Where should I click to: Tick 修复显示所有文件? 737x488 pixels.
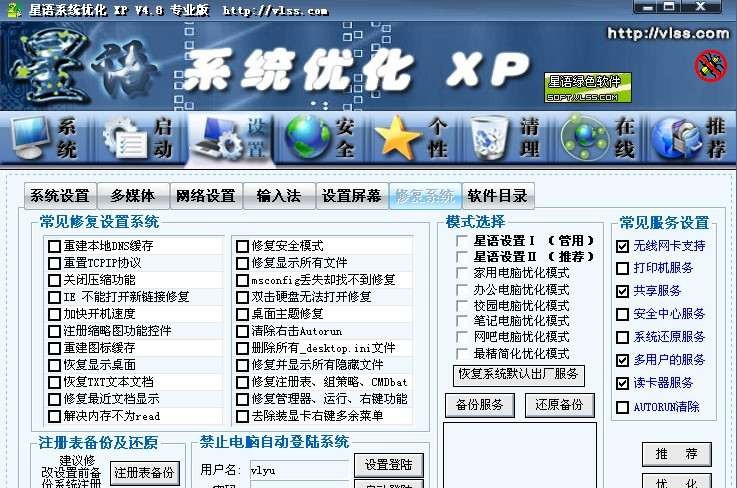[243, 263]
